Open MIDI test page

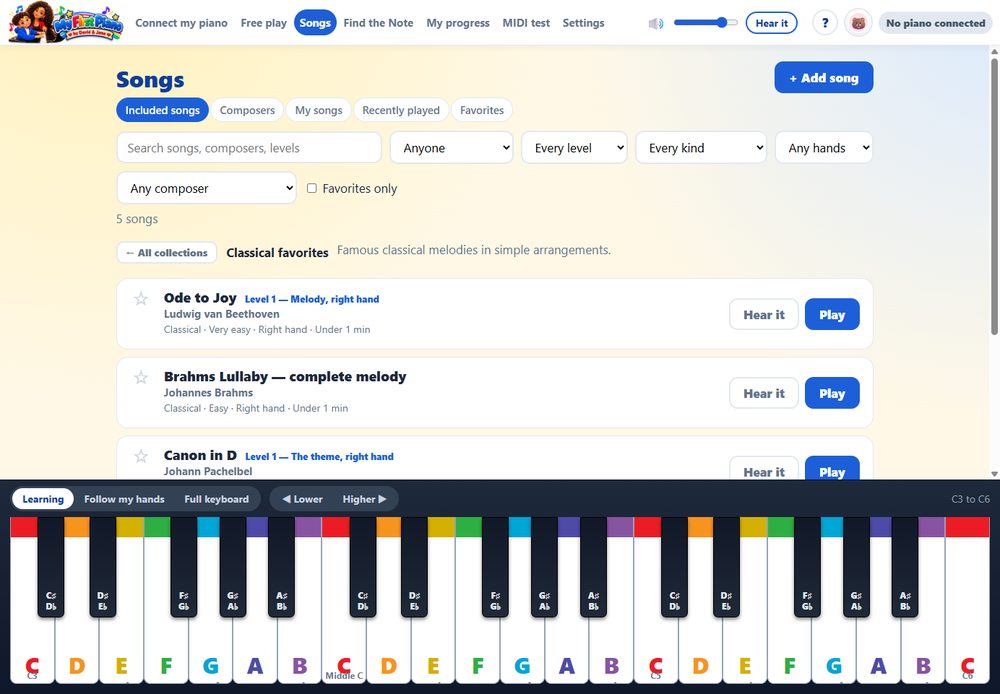tap(526, 23)
